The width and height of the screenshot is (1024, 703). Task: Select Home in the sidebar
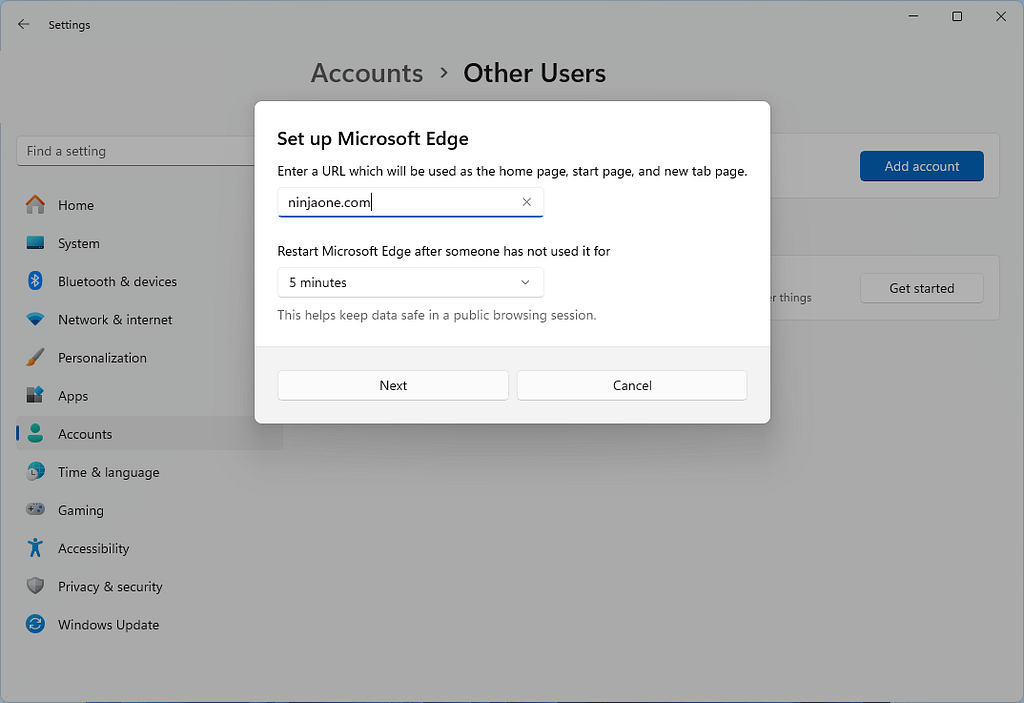click(x=75, y=205)
